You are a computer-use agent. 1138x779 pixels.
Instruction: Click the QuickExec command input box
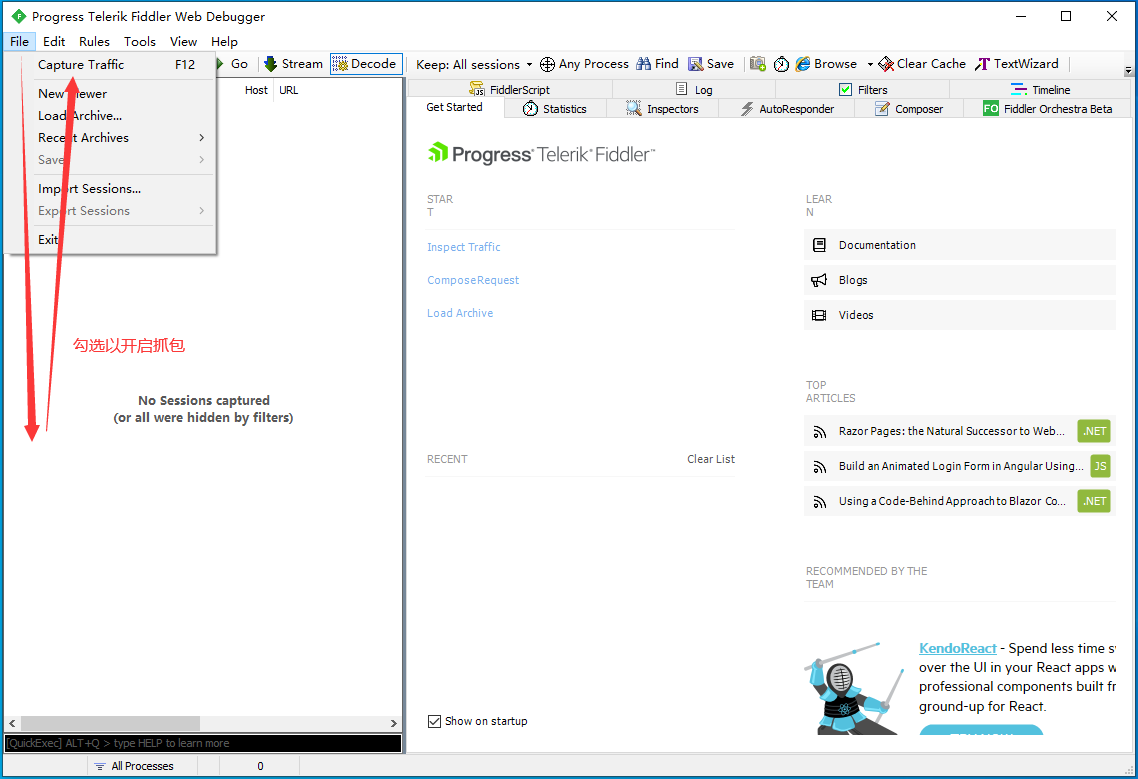tap(203, 743)
